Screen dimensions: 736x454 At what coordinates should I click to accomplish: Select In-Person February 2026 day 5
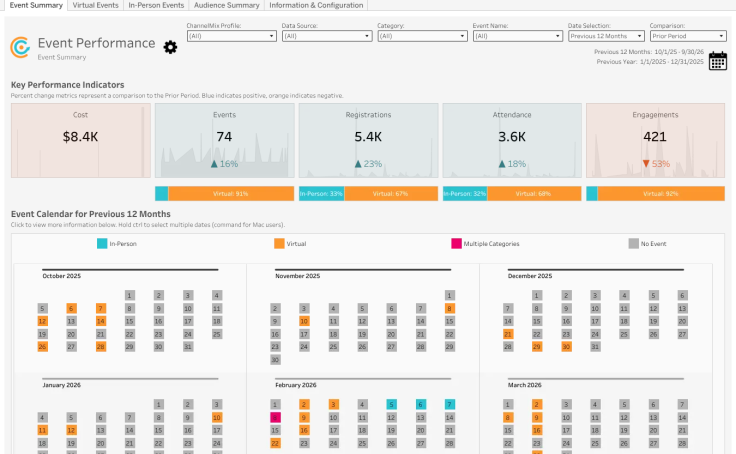(391, 404)
